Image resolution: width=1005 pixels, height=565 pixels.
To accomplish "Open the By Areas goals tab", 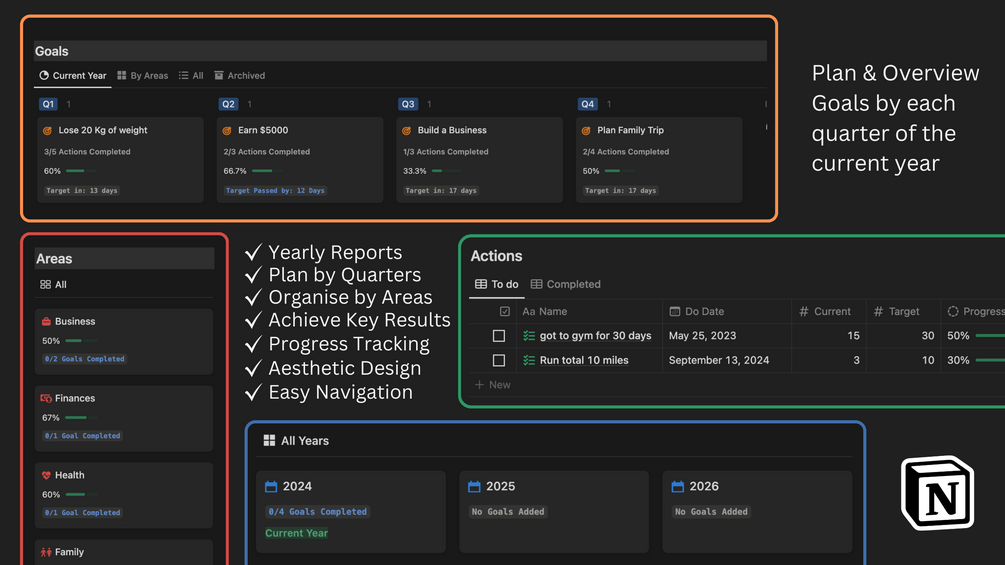I will (142, 76).
